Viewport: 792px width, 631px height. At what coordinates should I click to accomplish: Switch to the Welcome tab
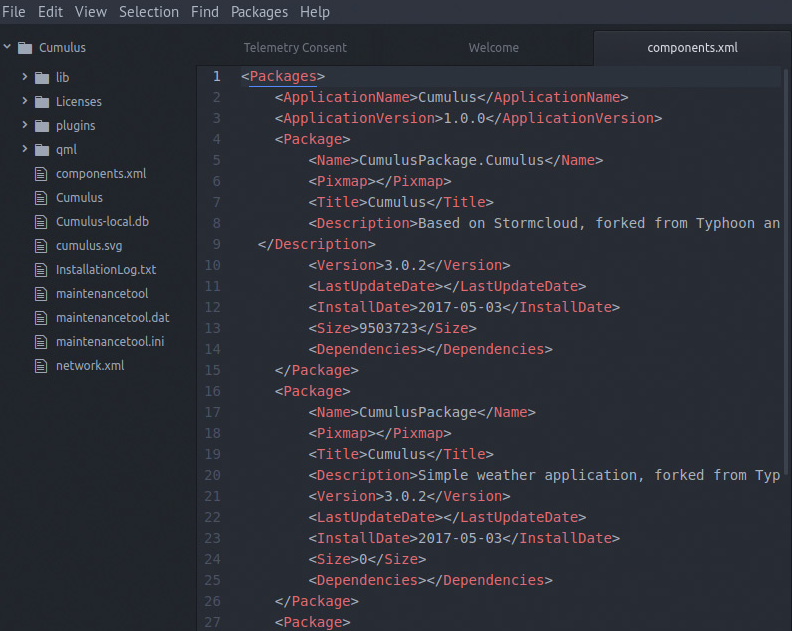[x=494, y=47]
